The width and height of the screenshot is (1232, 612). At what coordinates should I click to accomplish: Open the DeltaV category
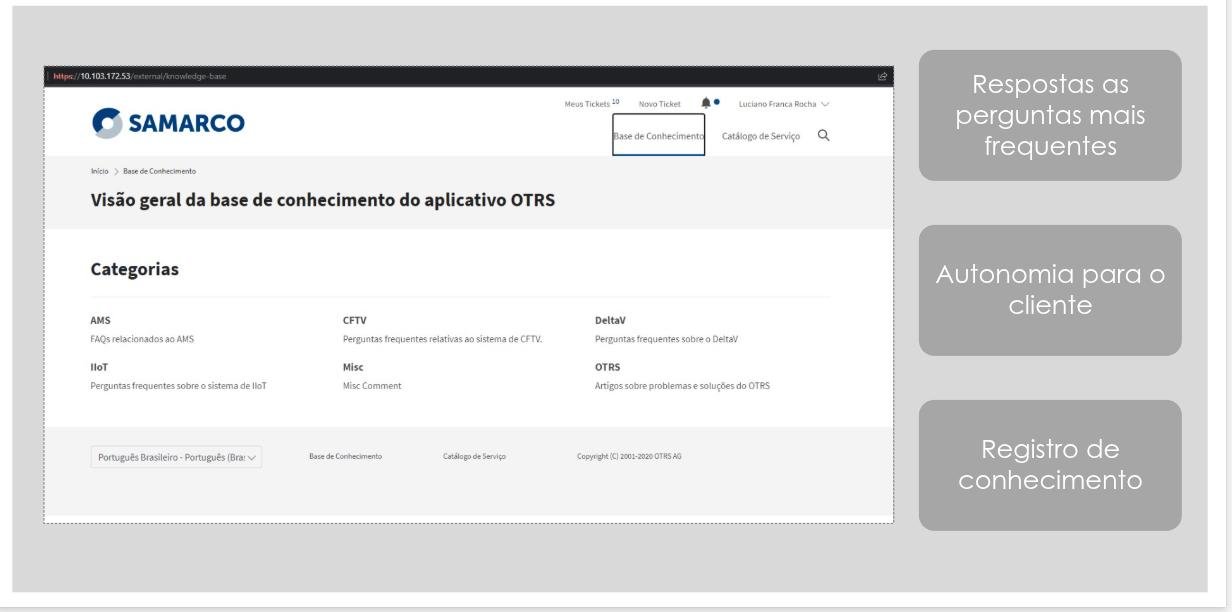[610, 321]
